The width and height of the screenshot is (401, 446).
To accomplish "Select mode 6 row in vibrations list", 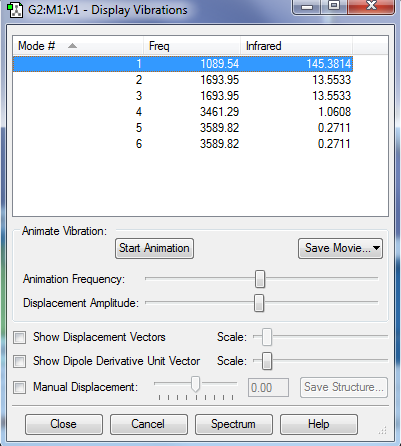I will 183,144.
